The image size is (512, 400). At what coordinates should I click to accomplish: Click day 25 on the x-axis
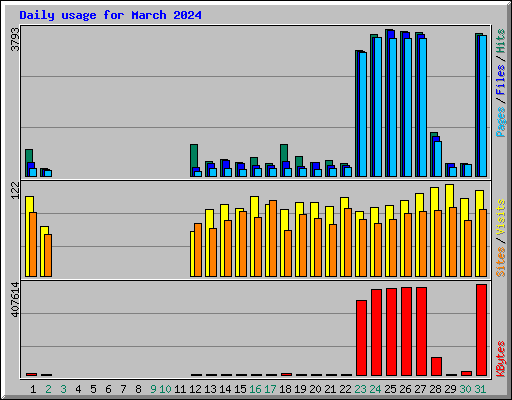[390, 389]
